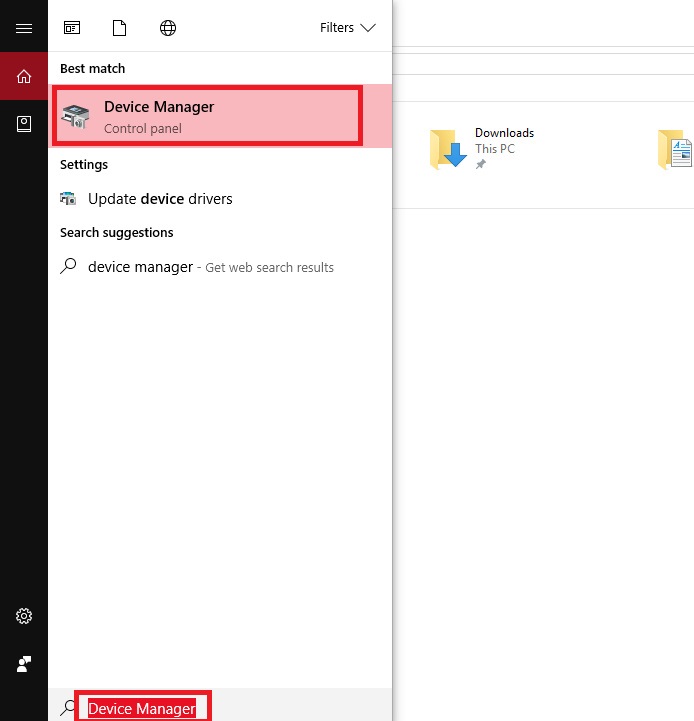The height and width of the screenshot is (721, 694).
Task: Click the Best match heading
Action: (92, 69)
